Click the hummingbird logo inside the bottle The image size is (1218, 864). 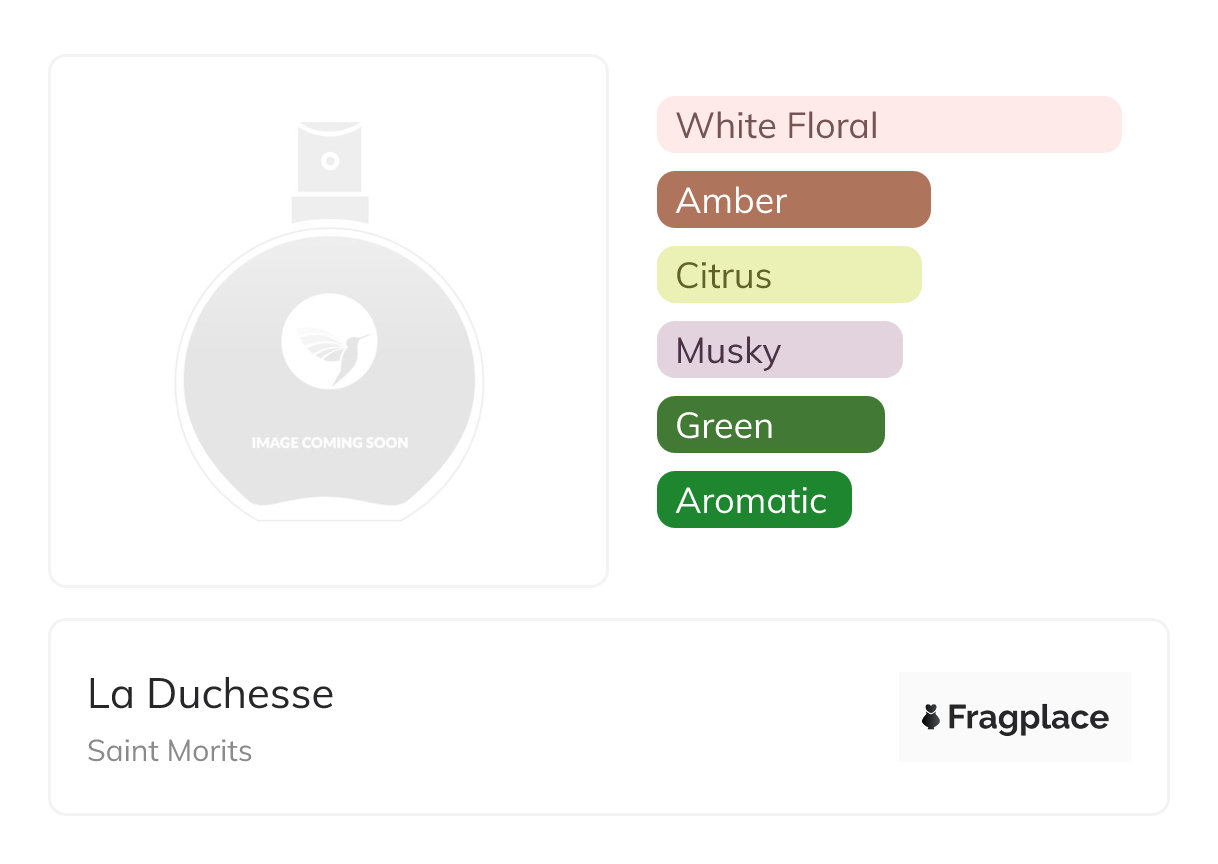click(x=329, y=340)
